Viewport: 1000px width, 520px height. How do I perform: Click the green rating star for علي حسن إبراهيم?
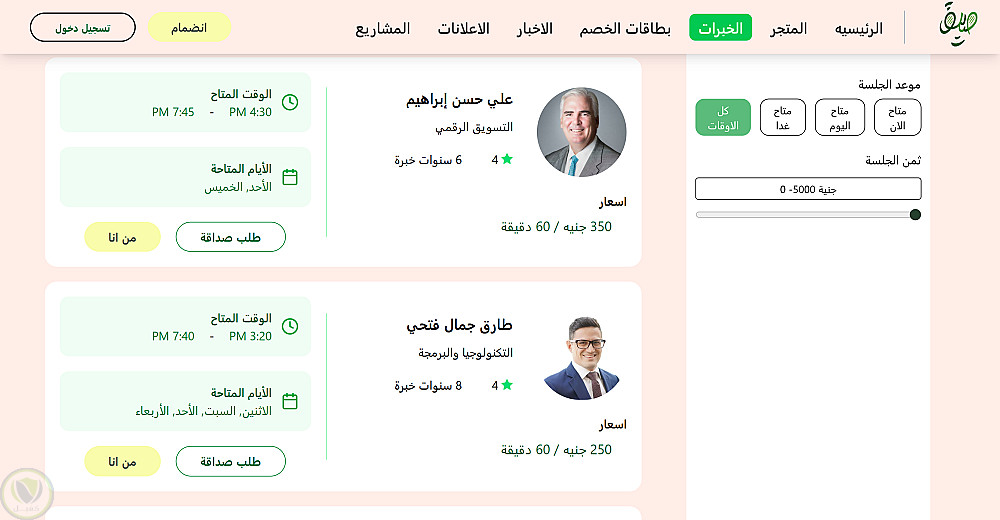point(507,159)
